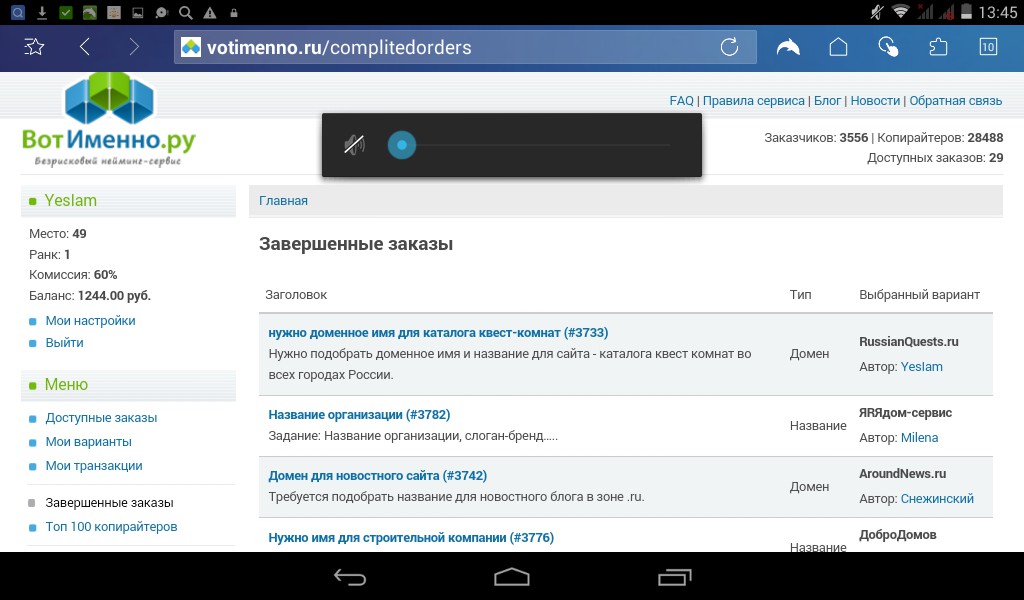Open author Milena profile link
Screen dimensions: 1024x600
(920, 437)
